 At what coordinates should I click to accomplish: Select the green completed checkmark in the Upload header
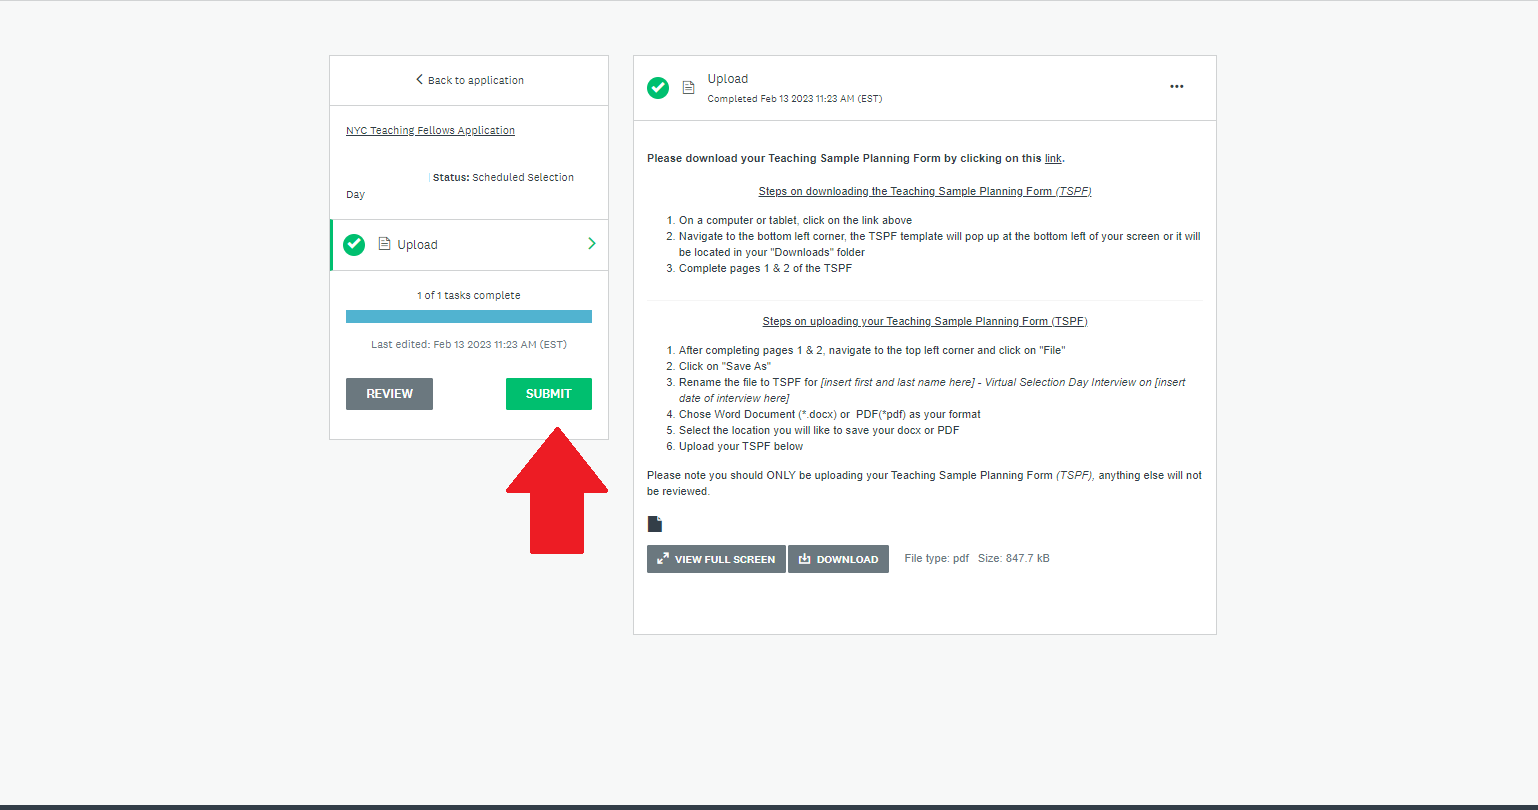coord(658,88)
